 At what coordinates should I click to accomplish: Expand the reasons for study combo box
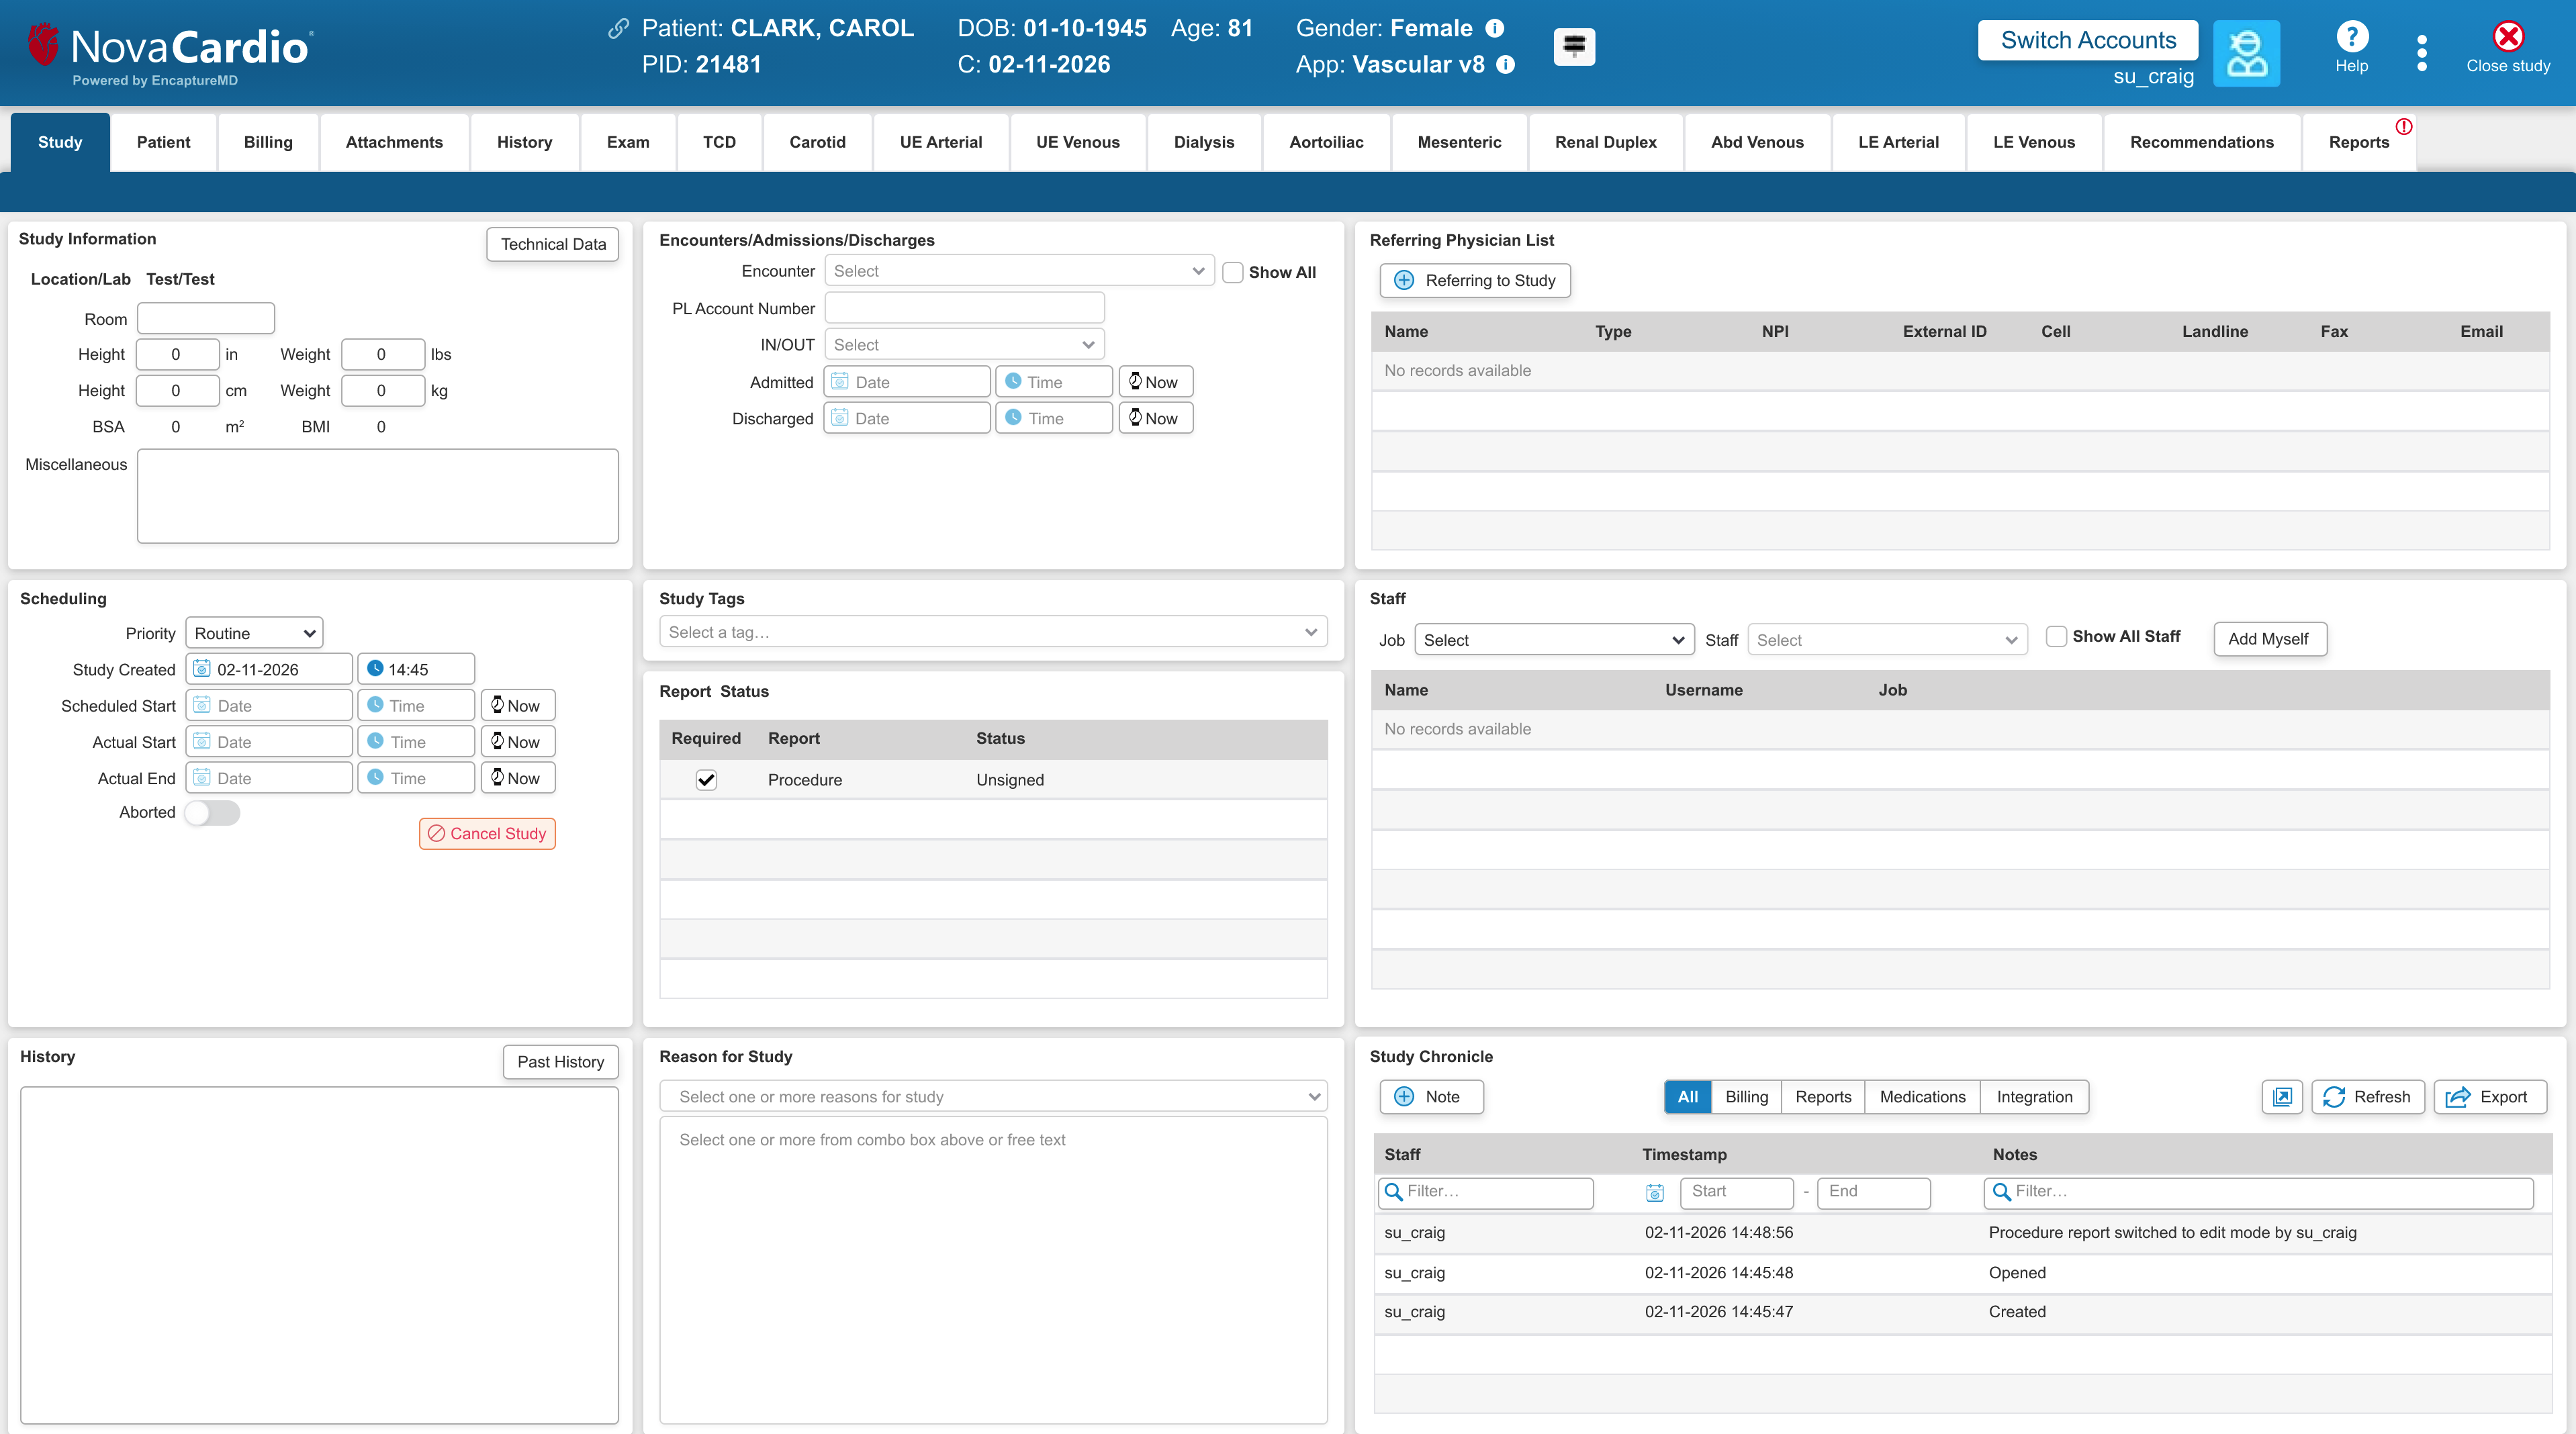tap(993, 1097)
